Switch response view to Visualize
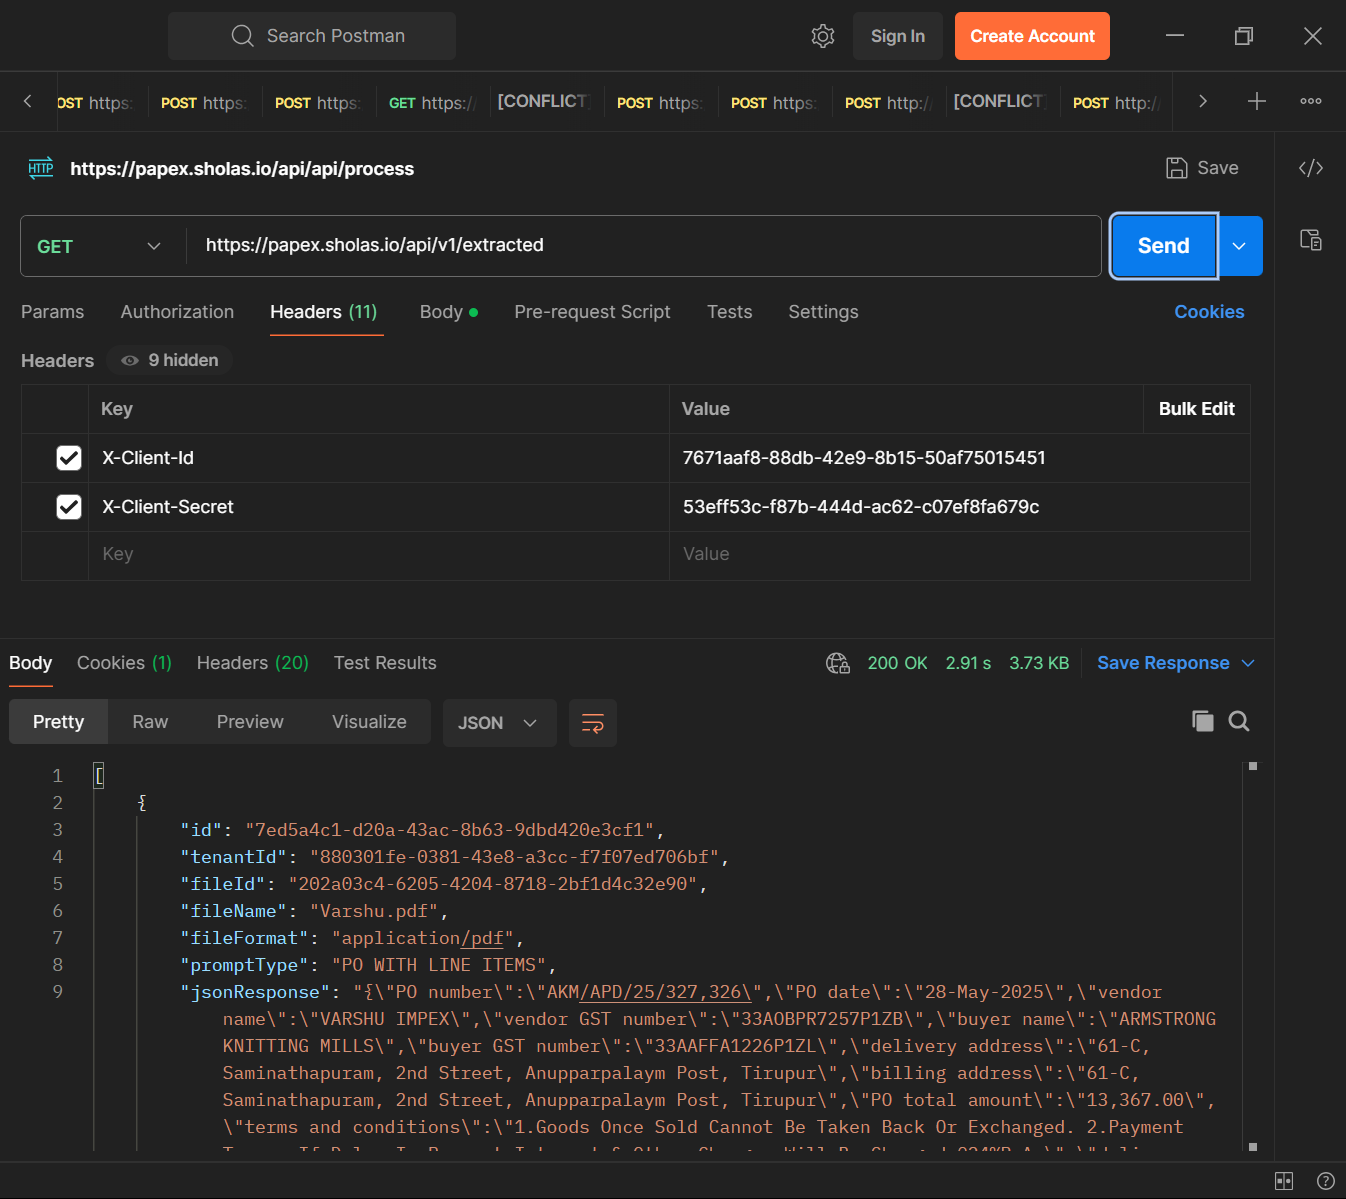Screen dimensions: 1346x1199 (369, 722)
